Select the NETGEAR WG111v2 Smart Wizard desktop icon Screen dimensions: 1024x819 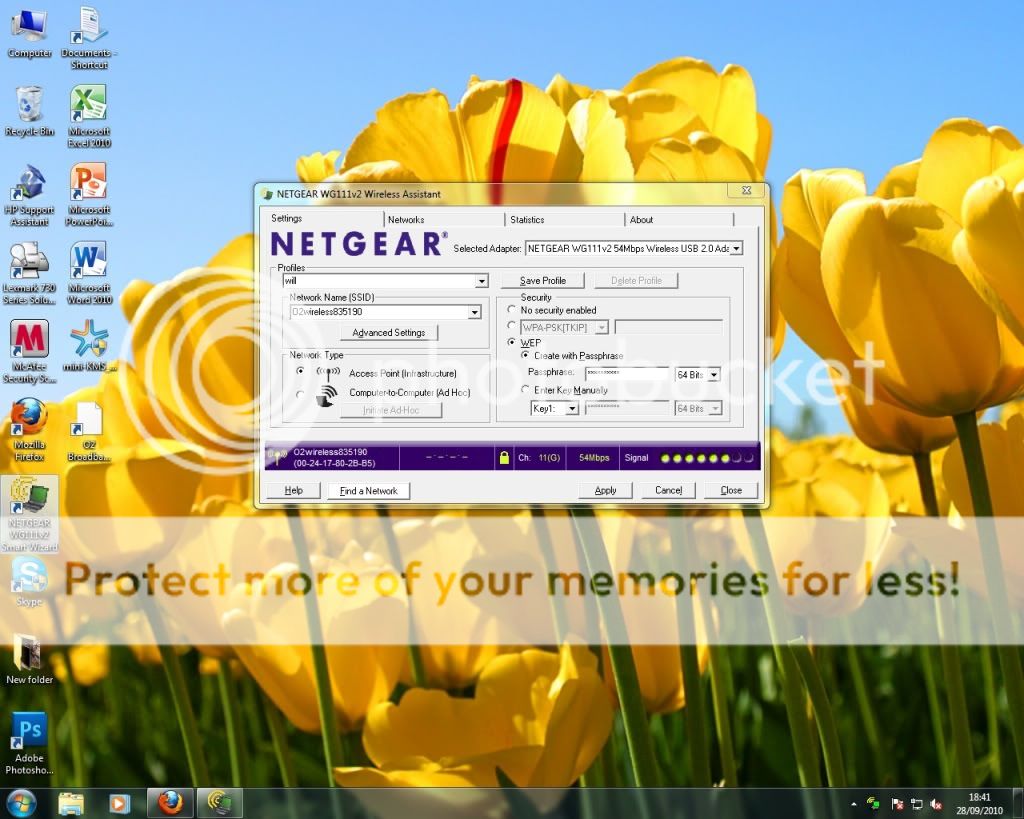[29, 515]
